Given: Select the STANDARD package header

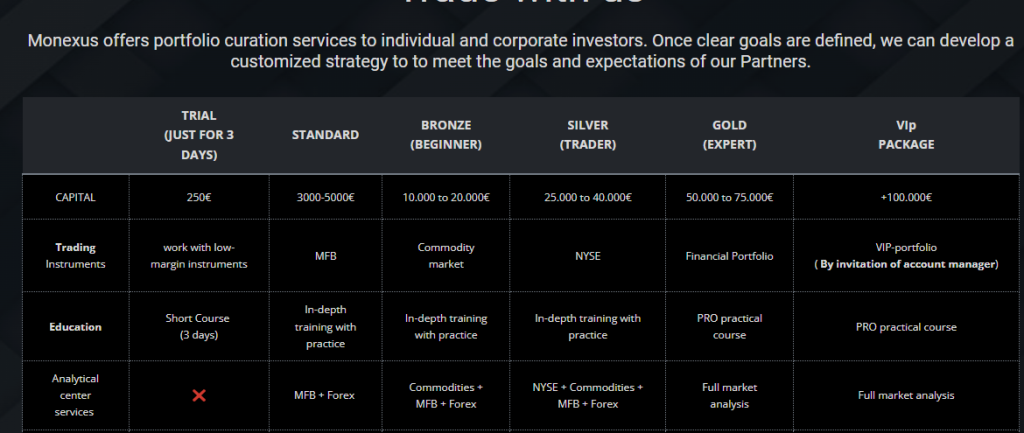Looking at the screenshot, I should (x=325, y=135).
